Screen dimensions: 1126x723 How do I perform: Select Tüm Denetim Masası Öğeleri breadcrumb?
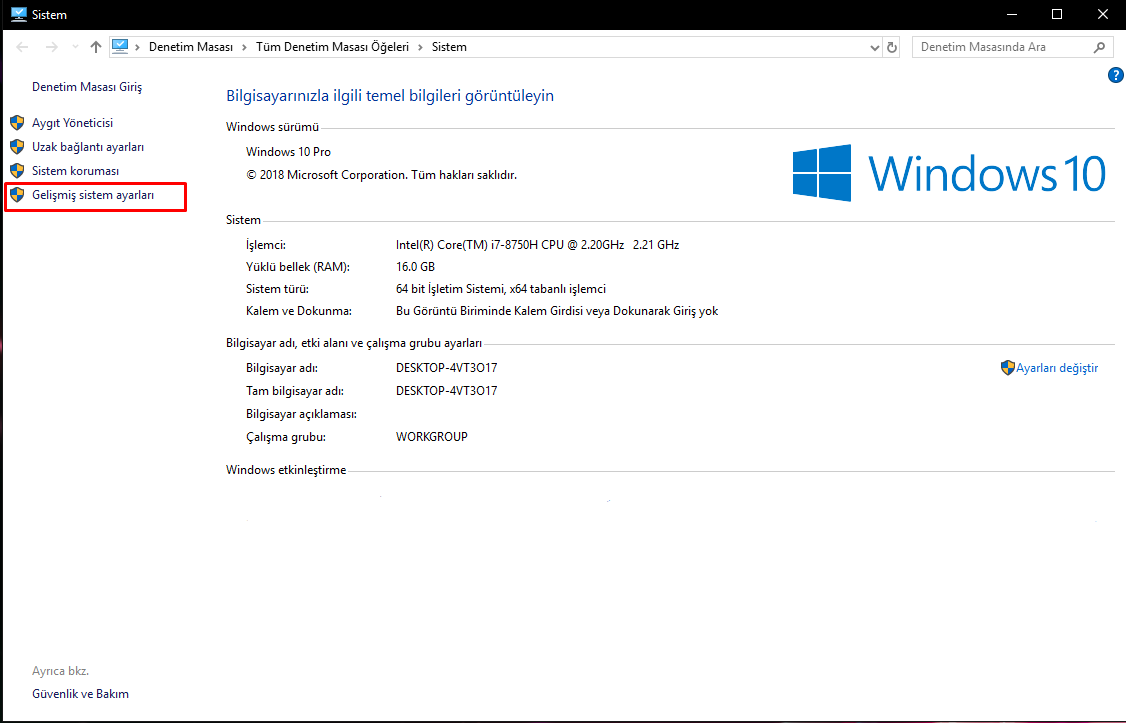pos(332,47)
